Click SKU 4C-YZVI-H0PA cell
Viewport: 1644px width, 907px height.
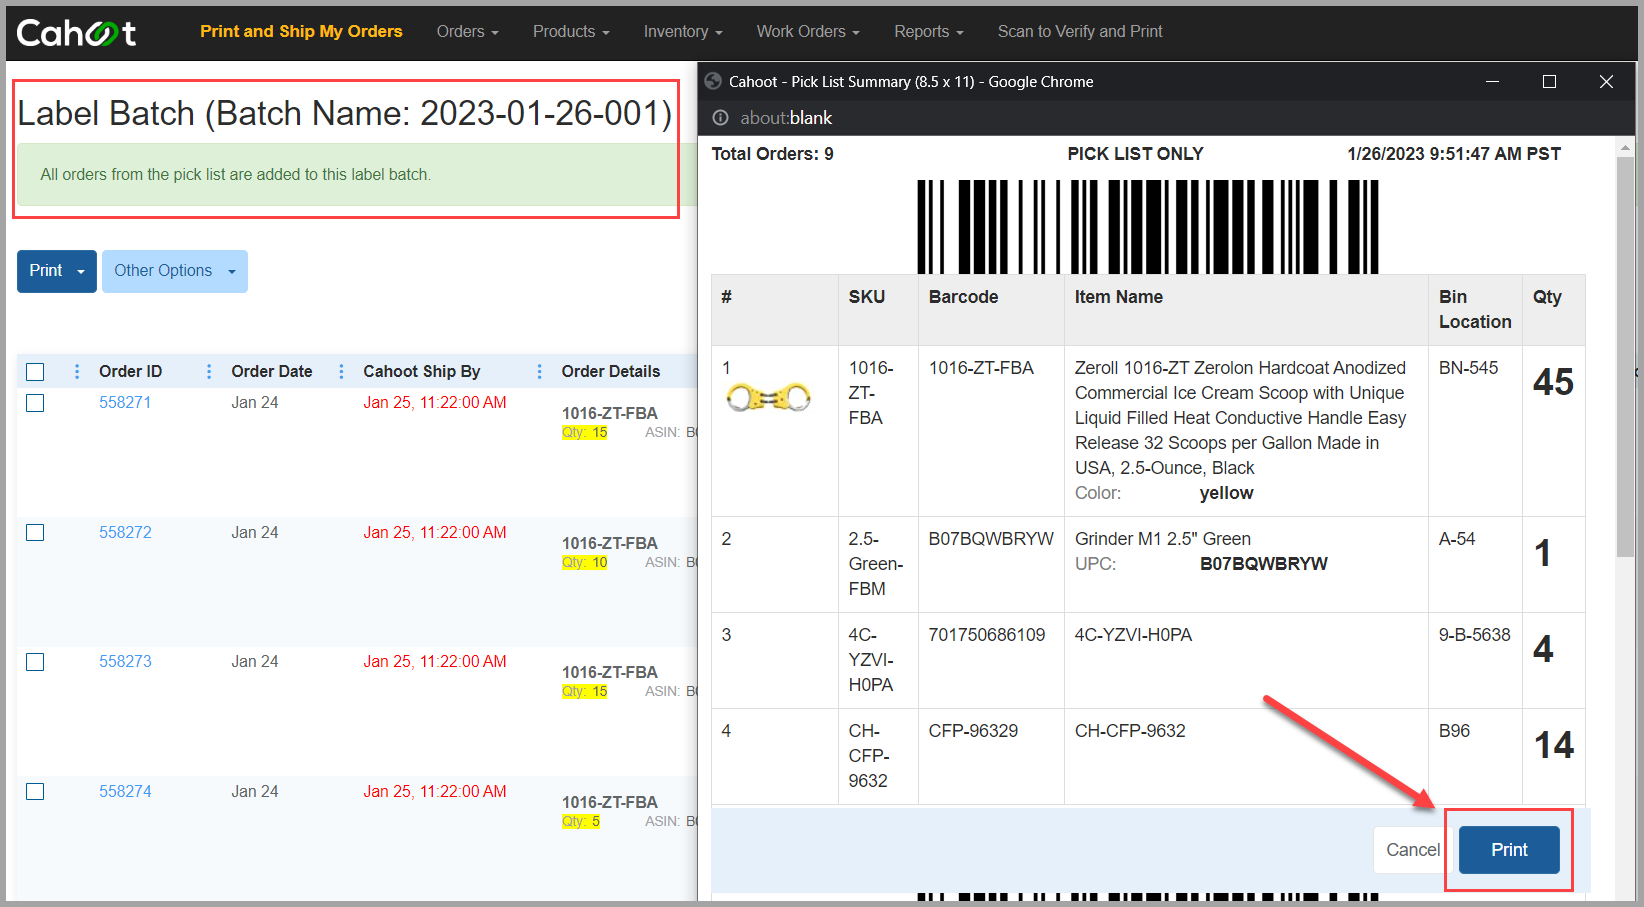point(871,660)
